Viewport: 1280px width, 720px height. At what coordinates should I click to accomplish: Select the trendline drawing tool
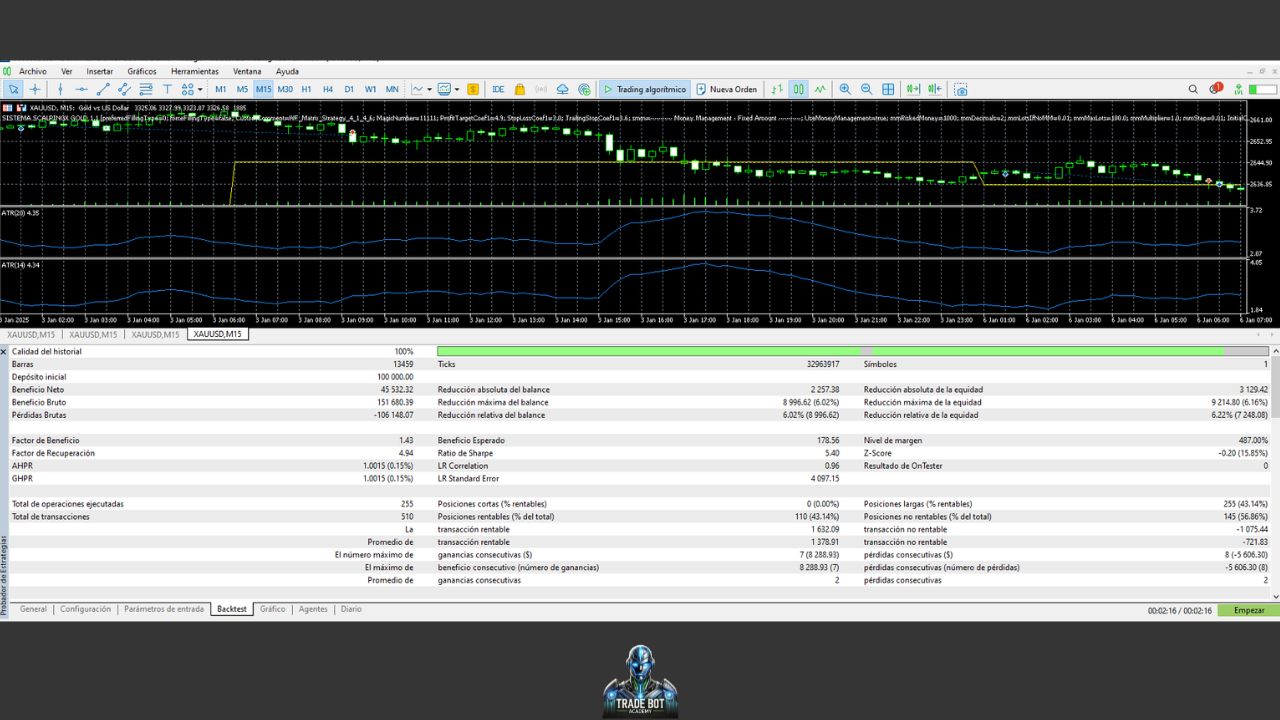[x=103, y=89]
